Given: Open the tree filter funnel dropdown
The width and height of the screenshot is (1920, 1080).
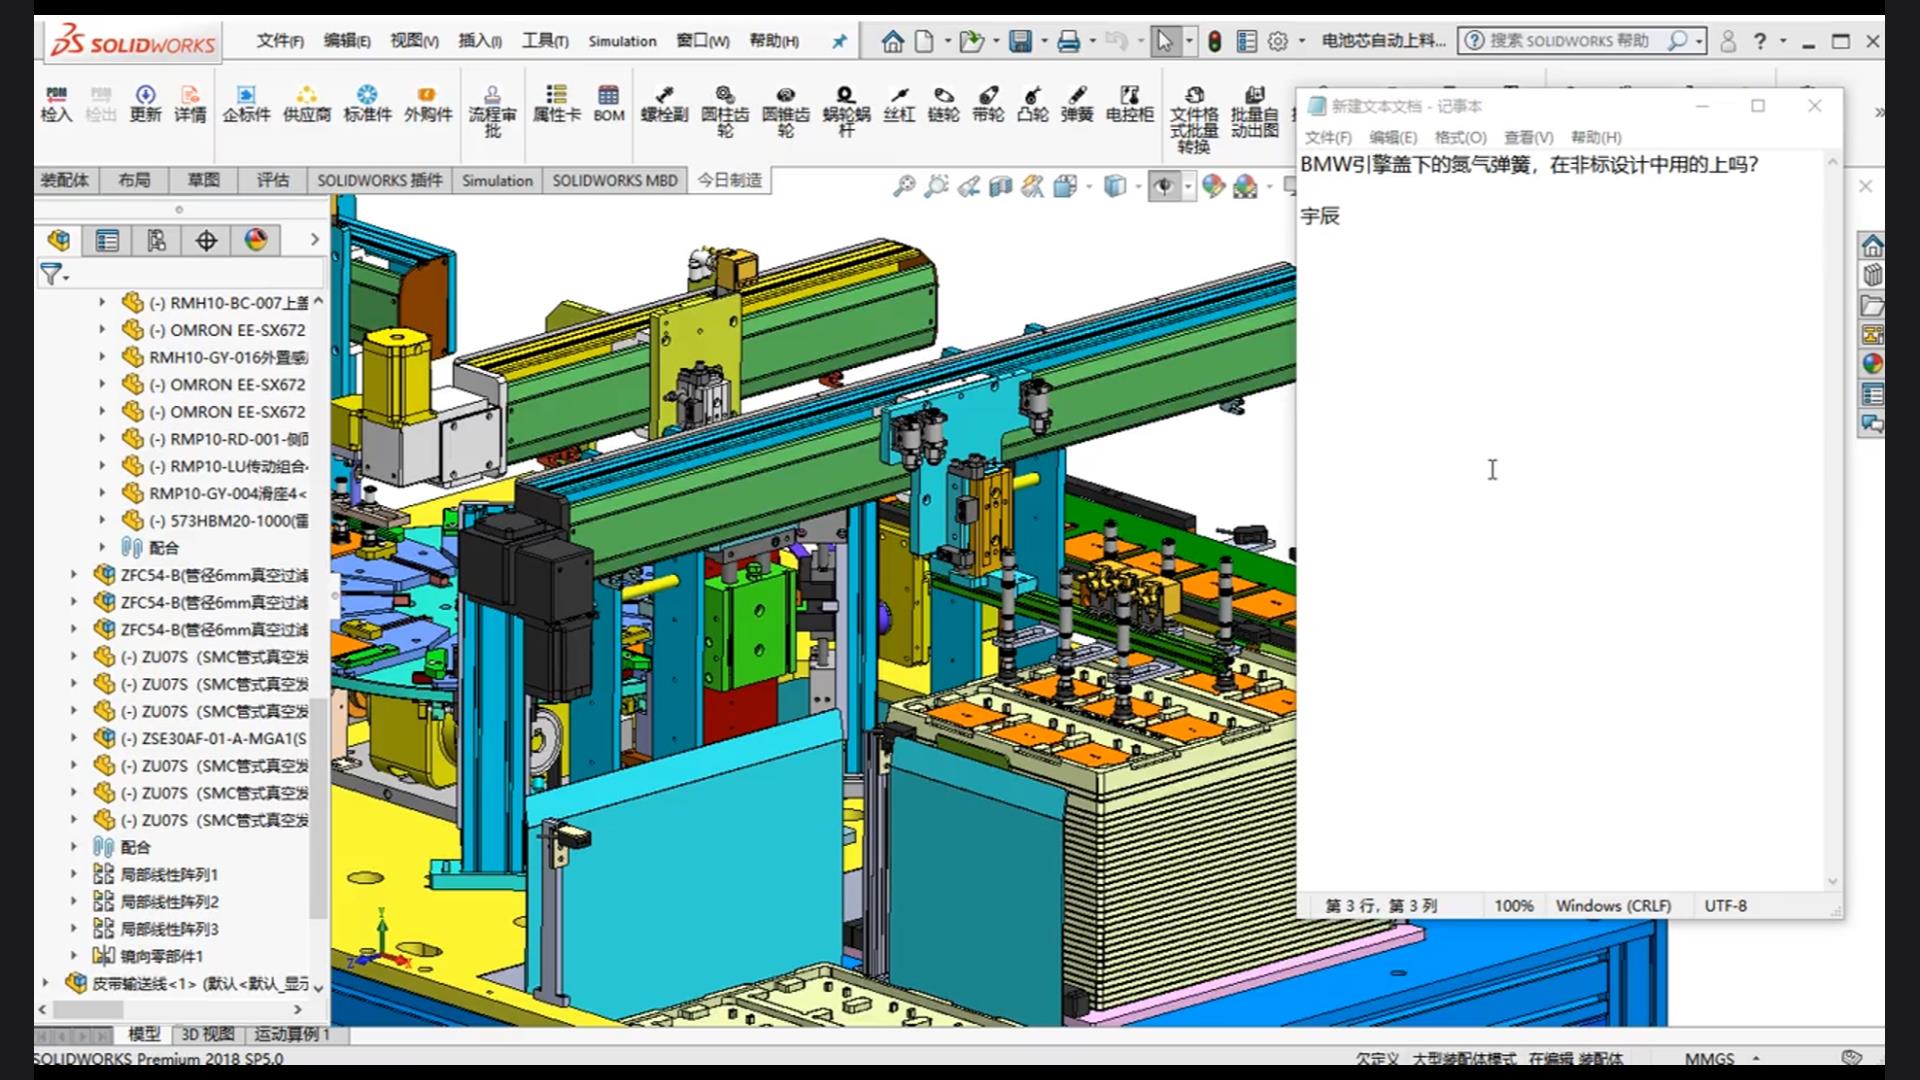Looking at the screenshot, I should [x=54, y=273].
